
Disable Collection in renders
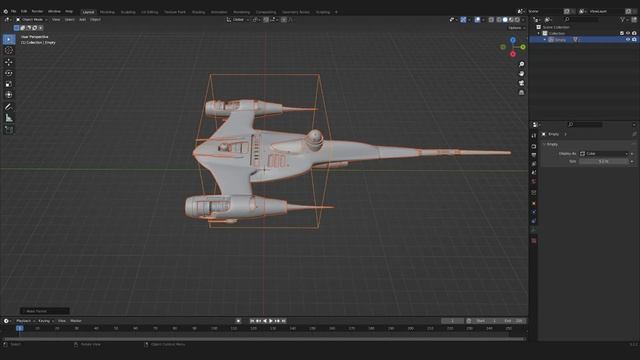tap(634, 33)
